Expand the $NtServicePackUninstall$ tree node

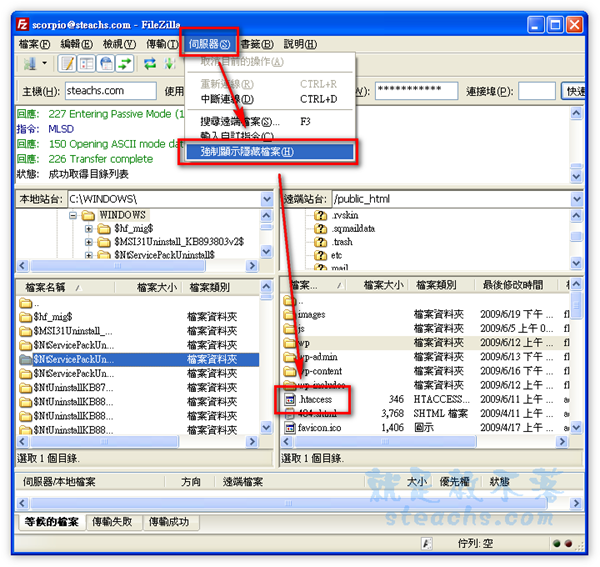click(x=89, y=254)
